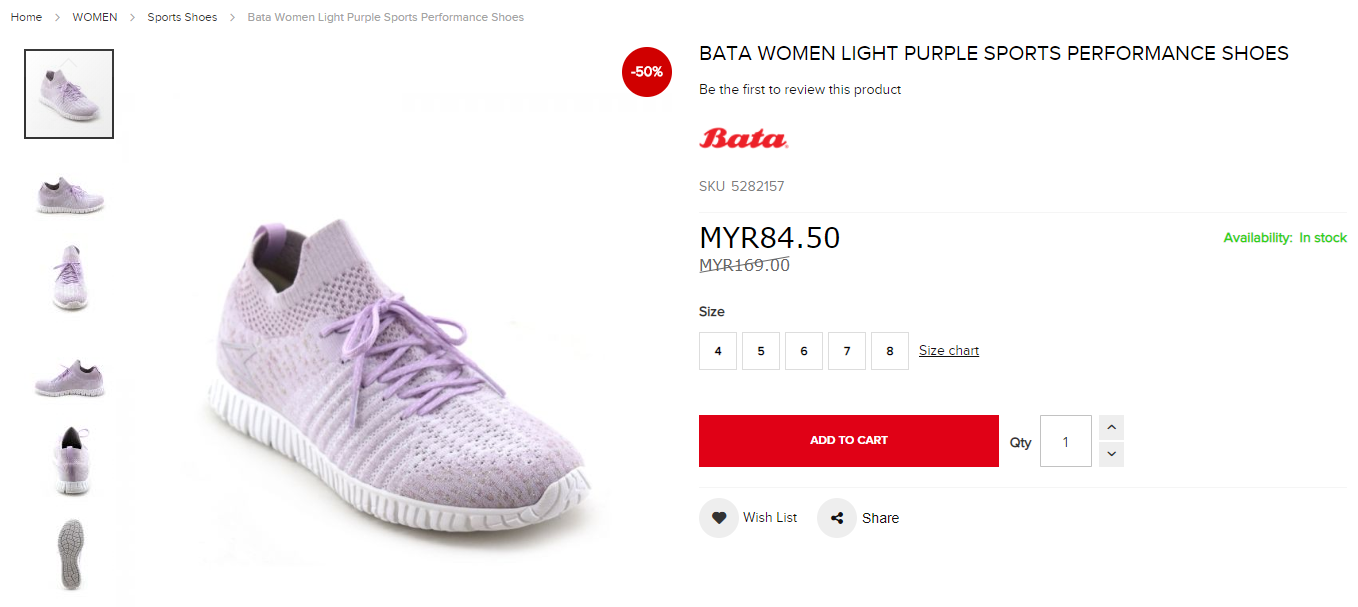Click the heart Wish List icon
The height and width of the screenshot is (607, 1358).
pos(718,518)
